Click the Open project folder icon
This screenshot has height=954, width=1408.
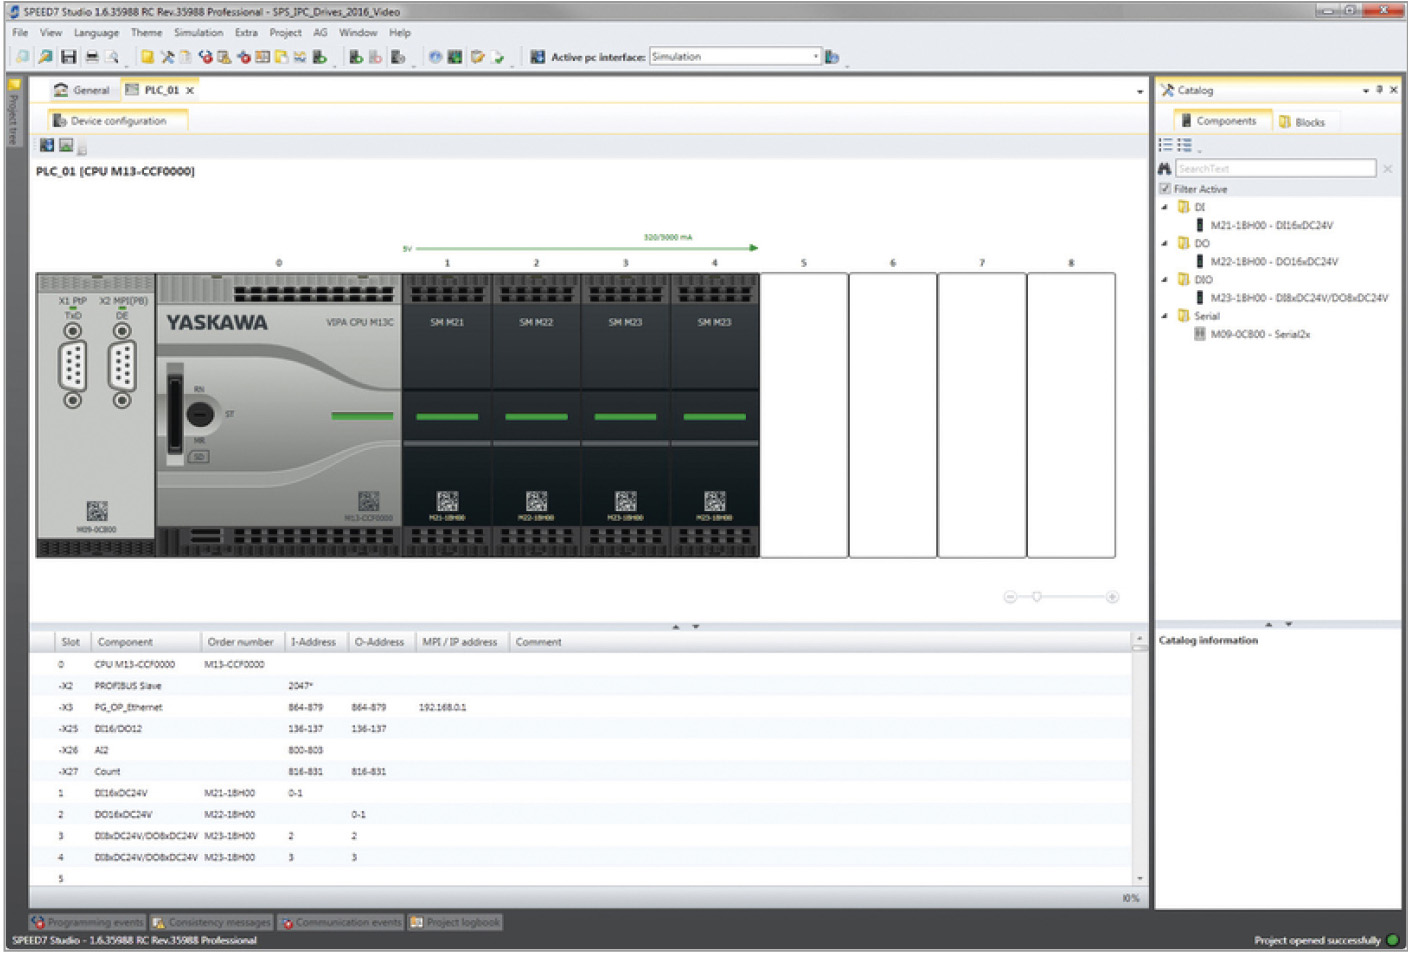coord(45,57)
